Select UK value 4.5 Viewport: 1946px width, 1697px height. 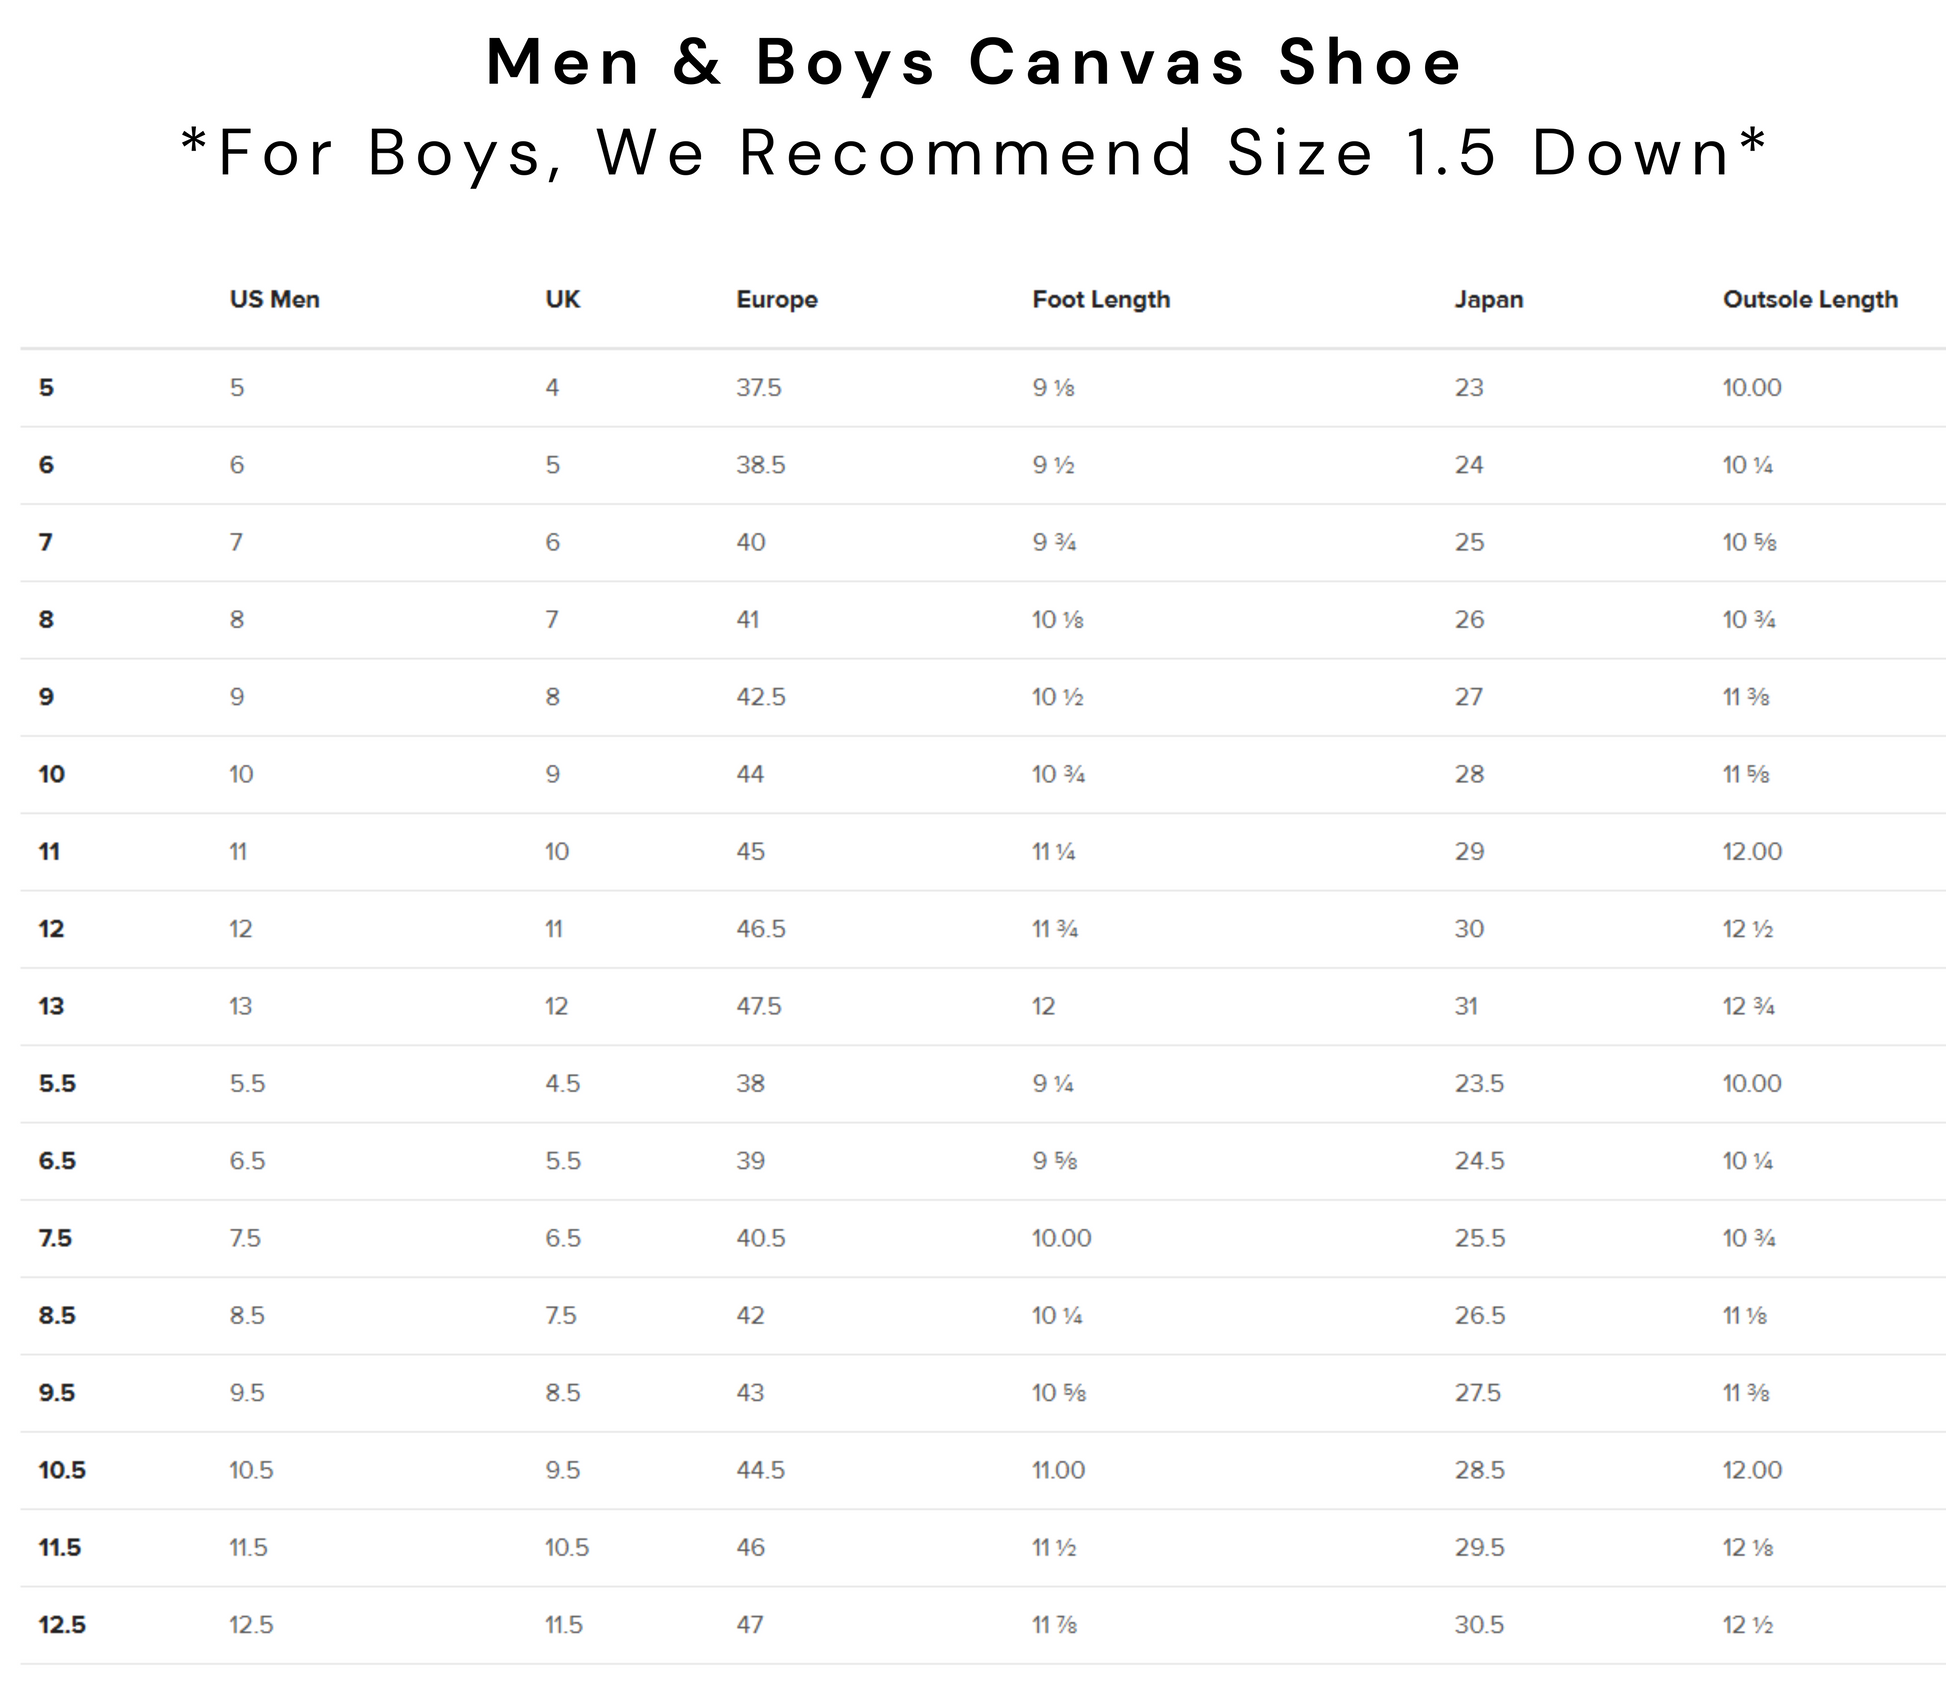(562, 1084)
